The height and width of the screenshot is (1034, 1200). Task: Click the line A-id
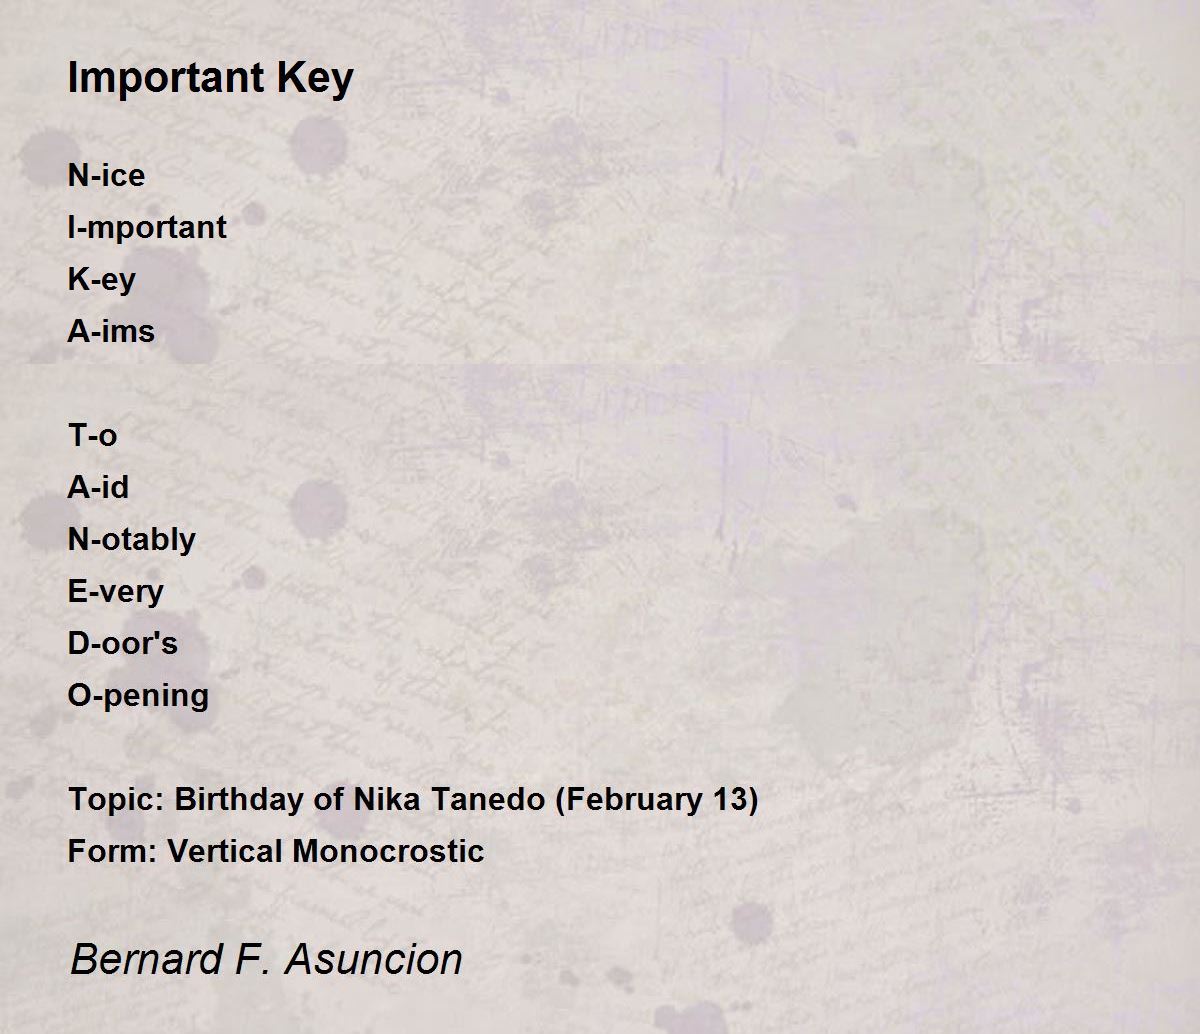[98, 487]
